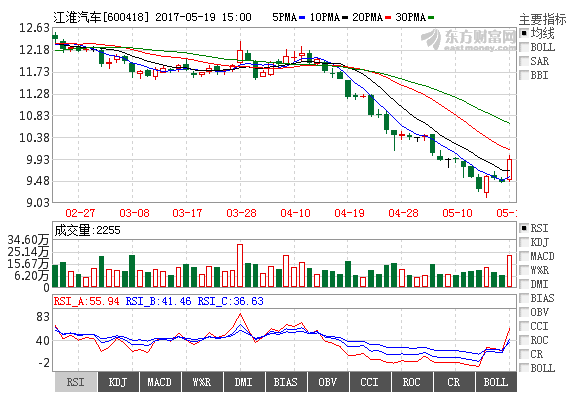Click the 30PMA green legend marker
The image size is (572, 396).
pos(431,18)
